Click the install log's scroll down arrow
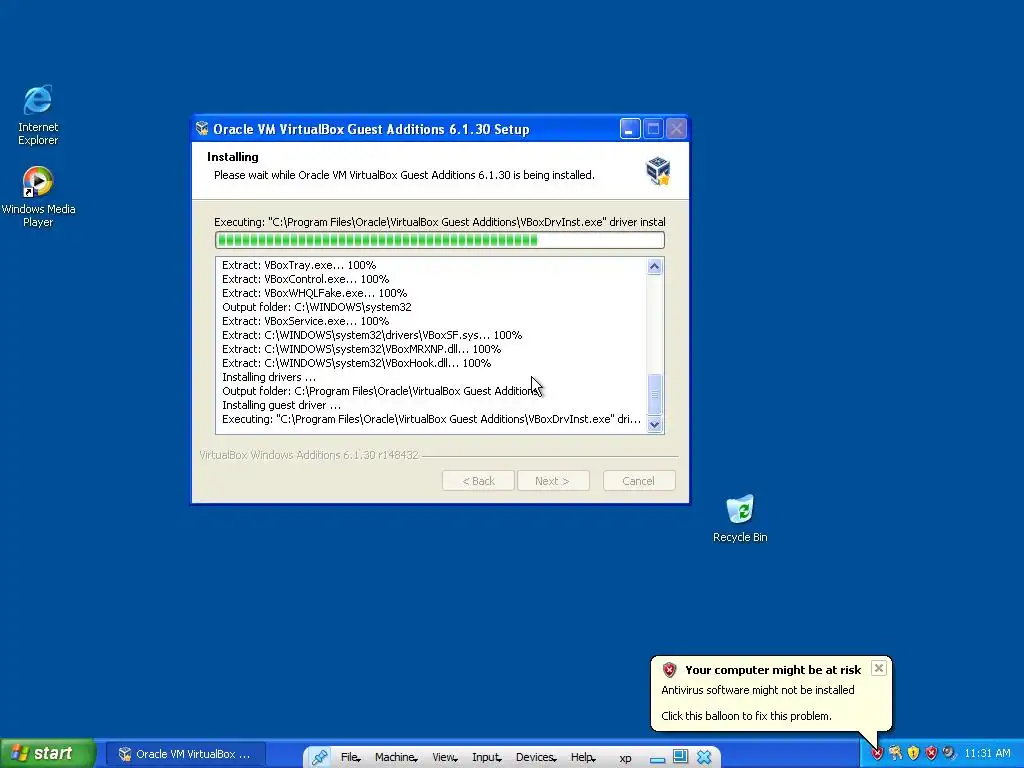Screen dimensions: 1024x768 654,424
